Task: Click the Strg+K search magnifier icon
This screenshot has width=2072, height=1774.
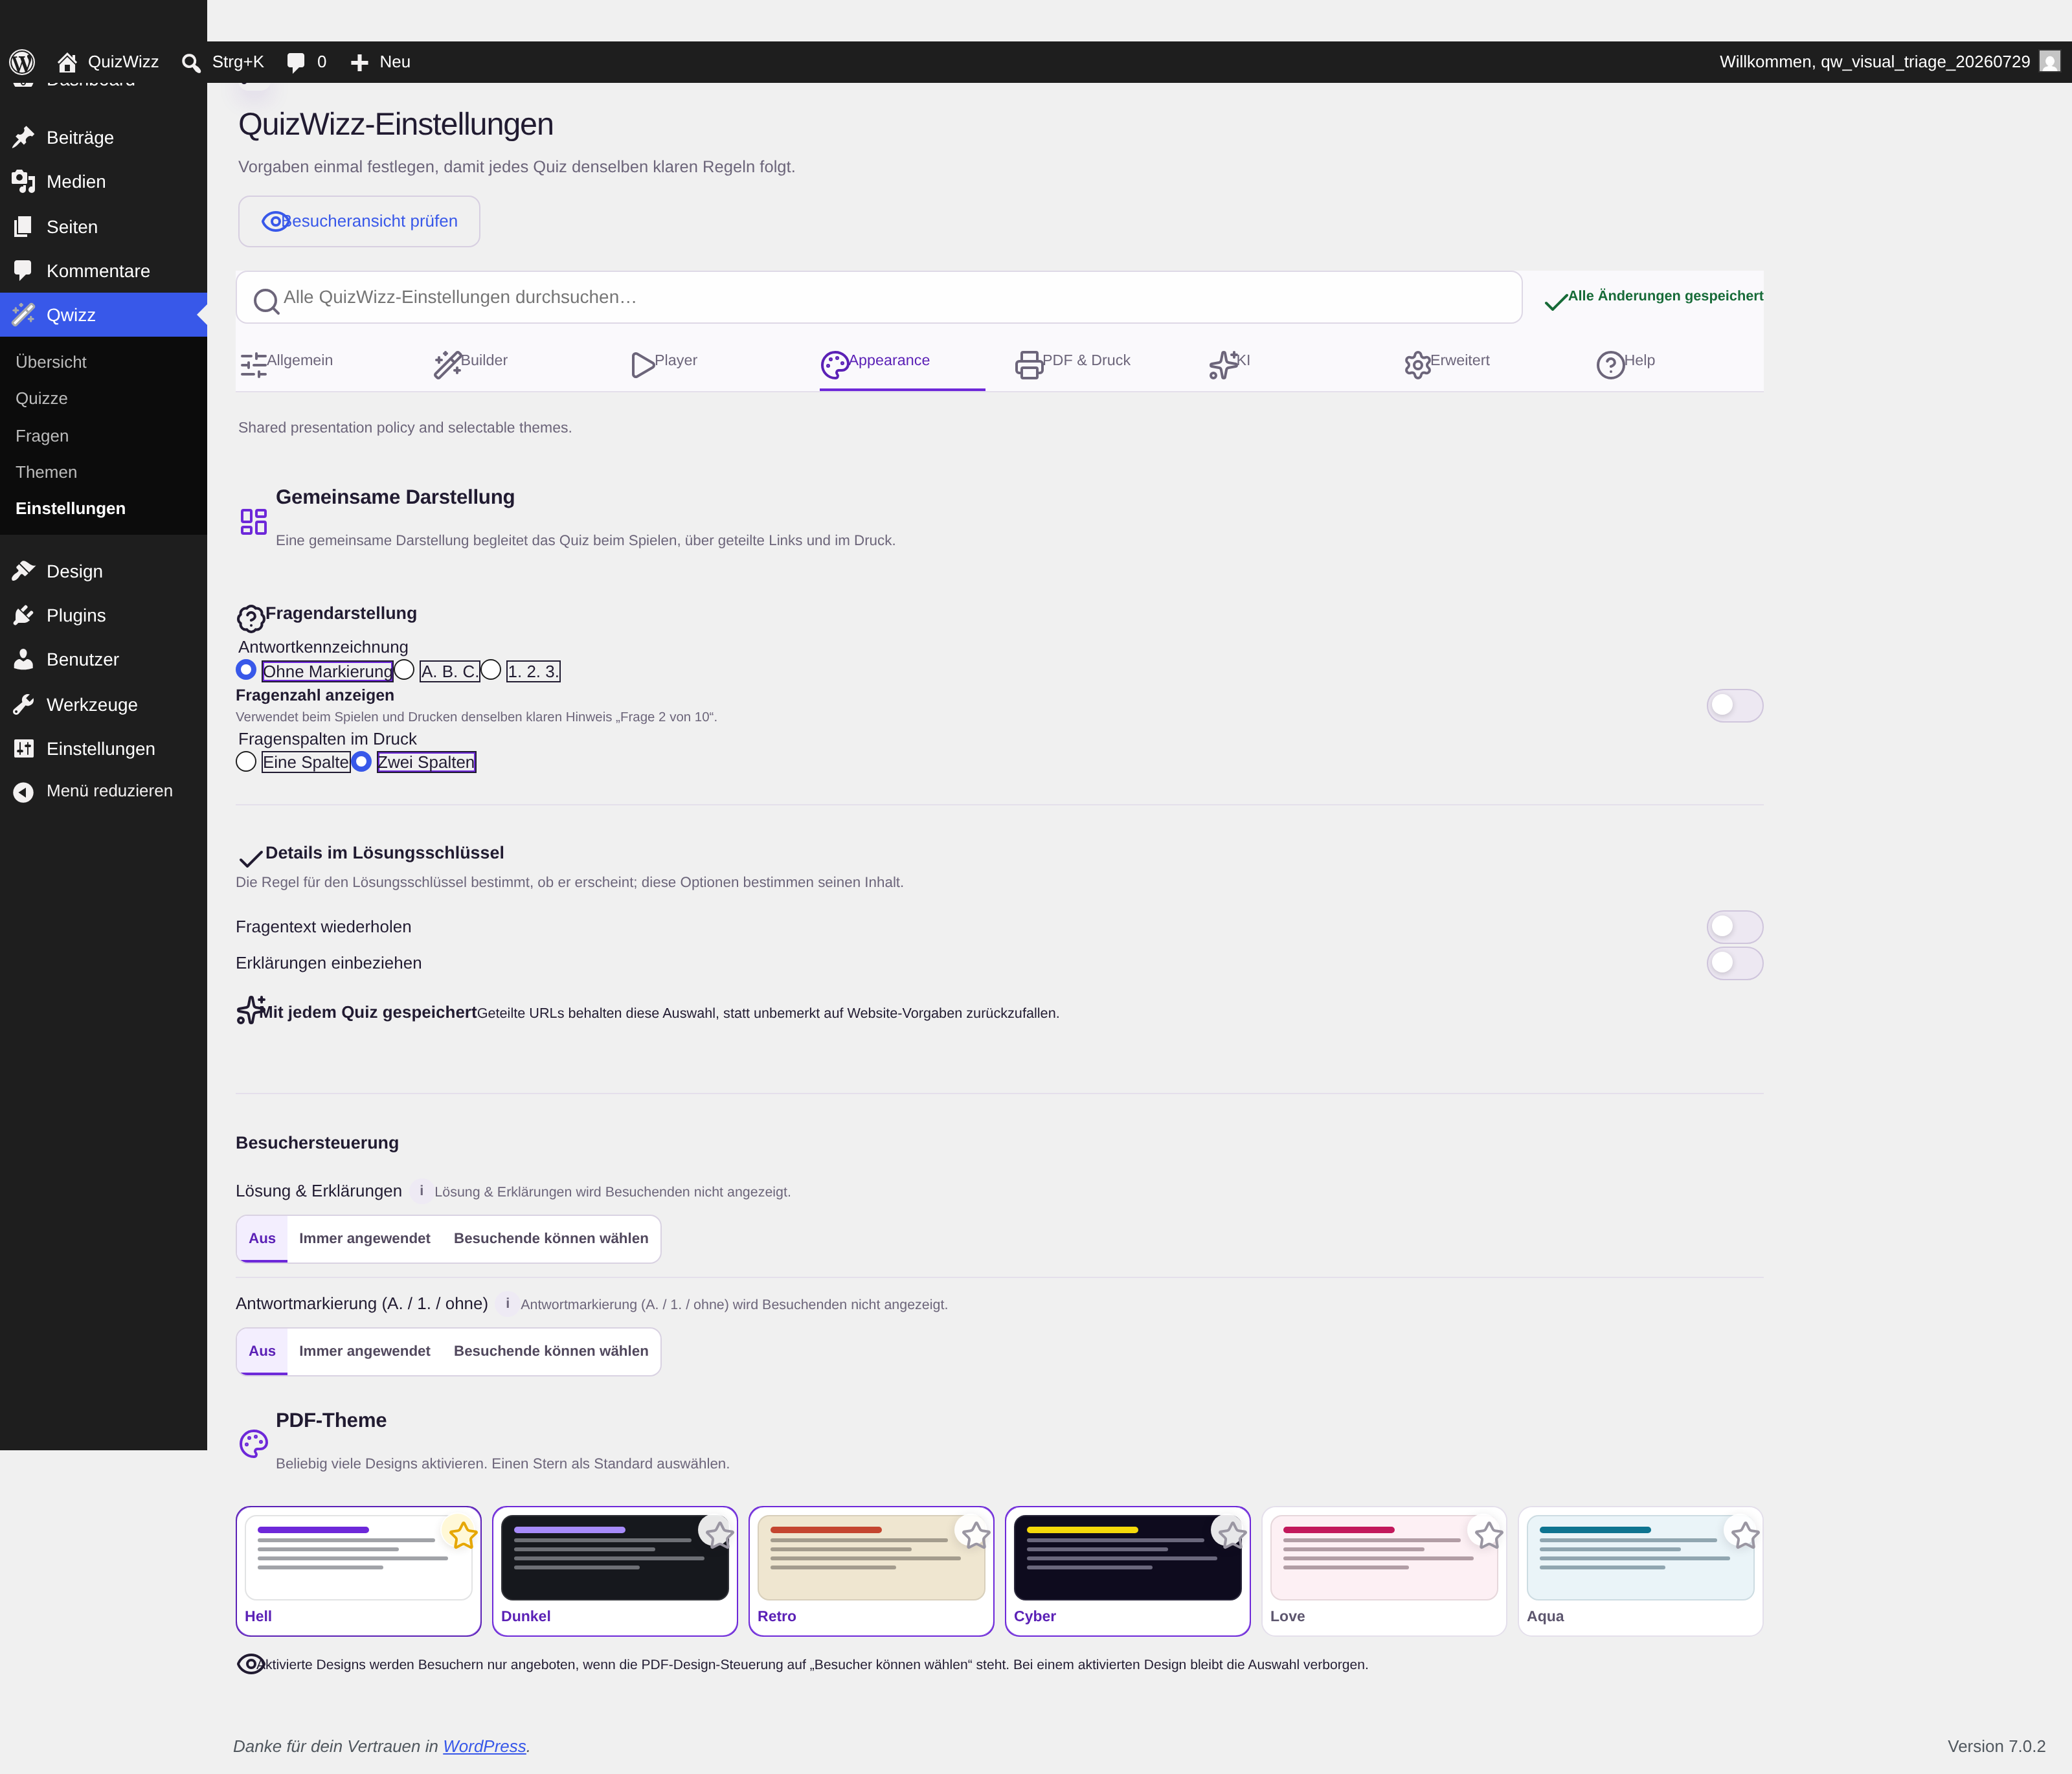Action: click(191, 62)
